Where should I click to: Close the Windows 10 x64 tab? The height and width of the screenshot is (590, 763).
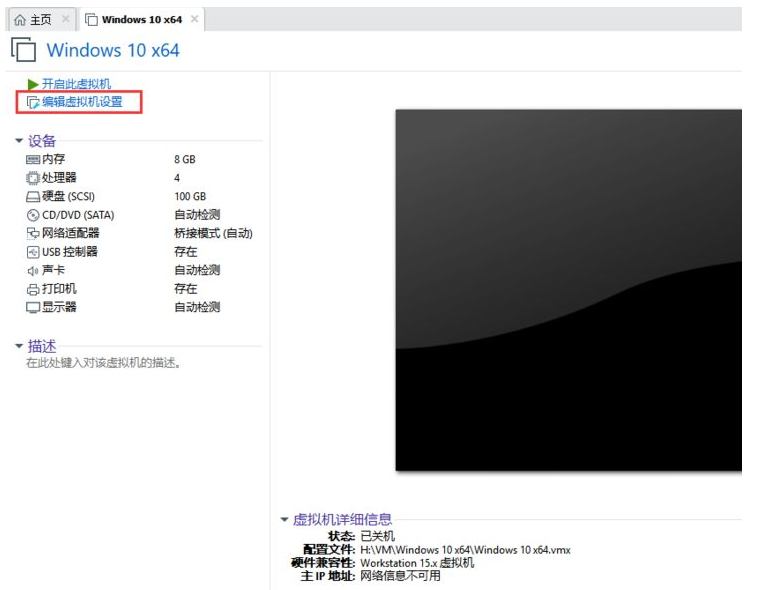pos(194,20)
